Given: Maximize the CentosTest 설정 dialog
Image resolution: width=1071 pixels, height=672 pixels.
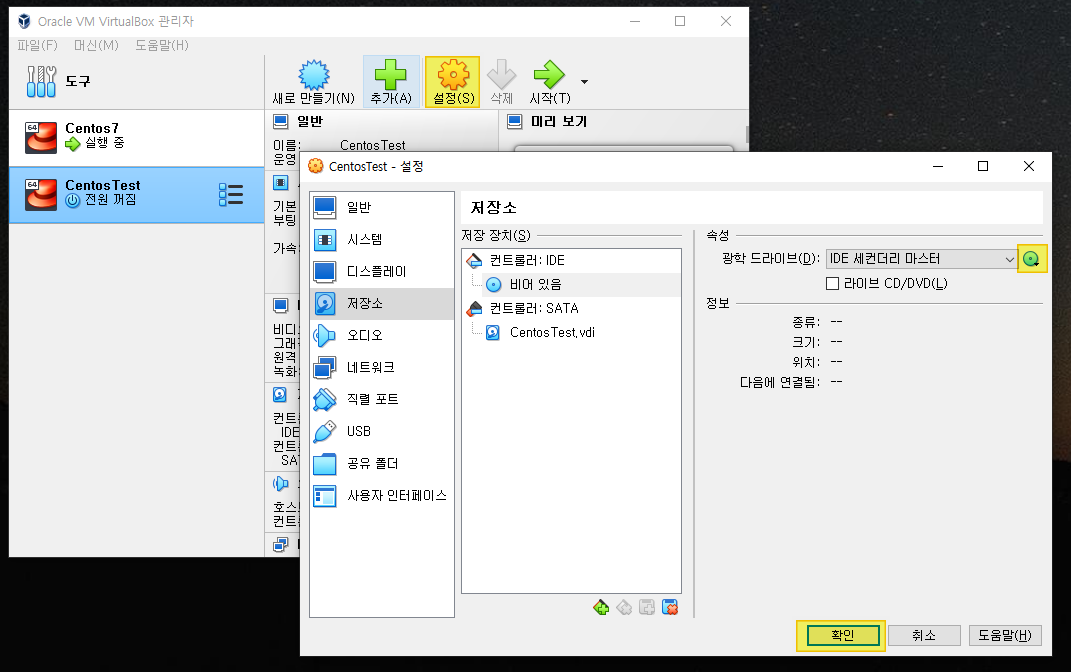Looking at the screenshot, I should coord(983,166).
